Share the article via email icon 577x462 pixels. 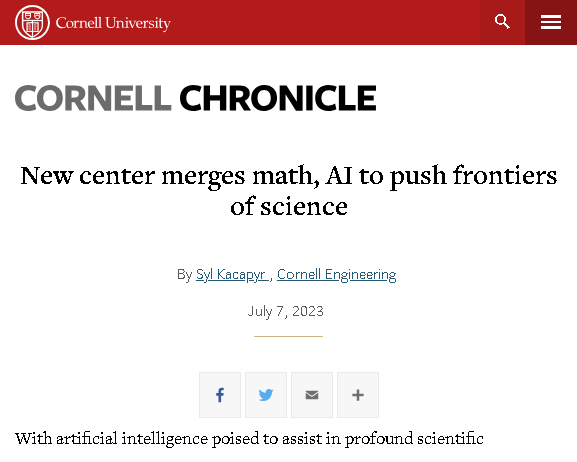(312, 395)
